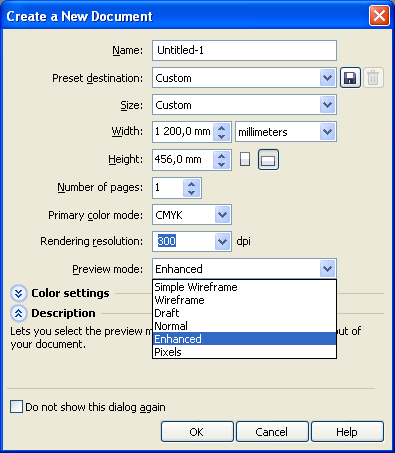The image size is (395, 453).
Task: Expand the Color settings section
Action: [x=19, y=293]
